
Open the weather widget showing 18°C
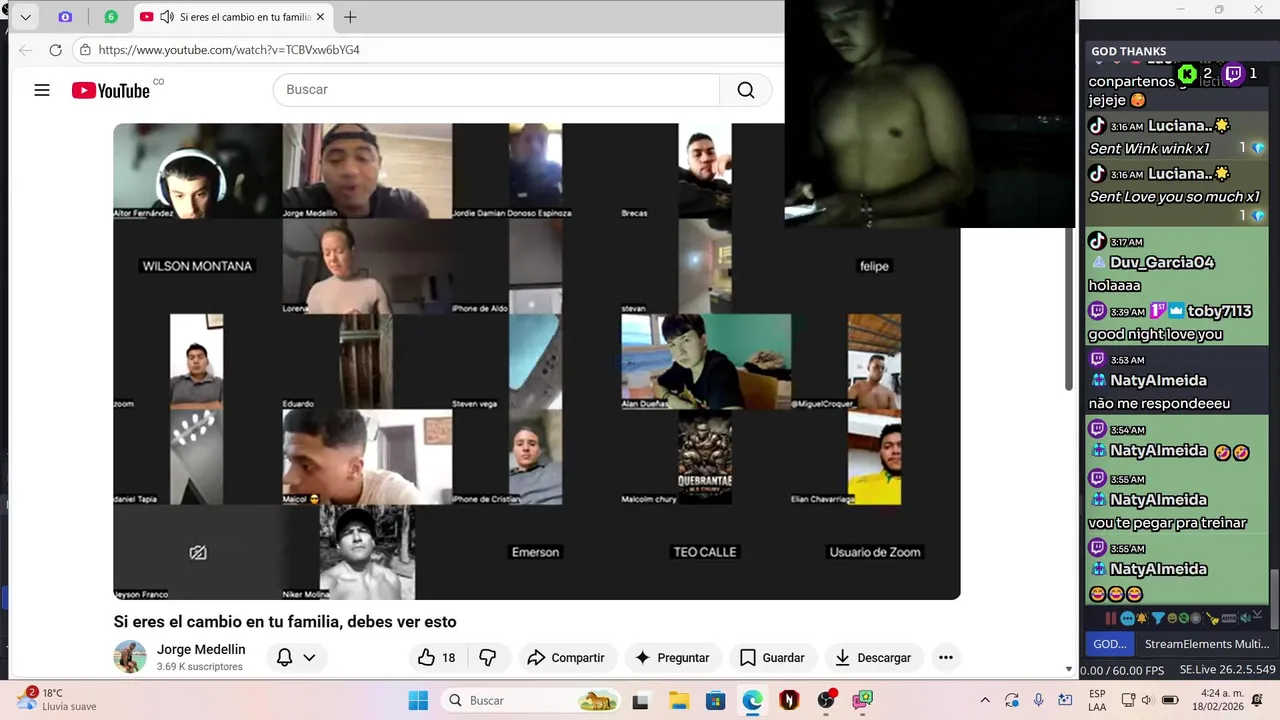coord(57,699)
